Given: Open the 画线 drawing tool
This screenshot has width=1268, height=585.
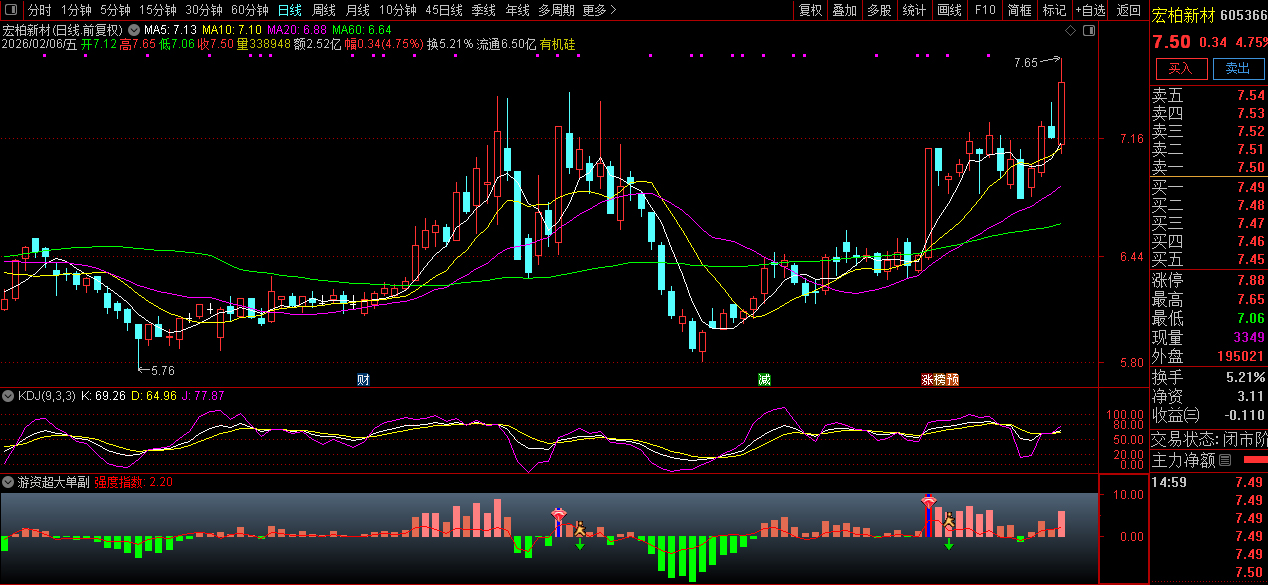Looking at the screenshot, I should (x=948, y=10).
